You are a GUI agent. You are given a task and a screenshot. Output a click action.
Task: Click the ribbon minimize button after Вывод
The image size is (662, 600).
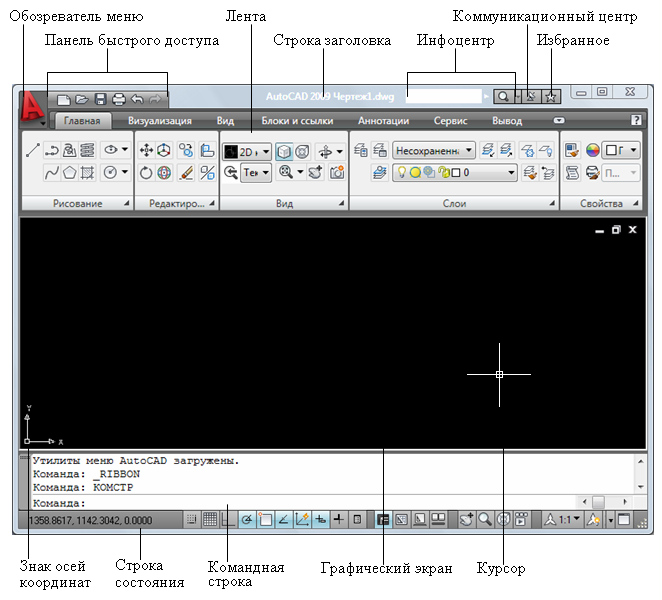(559, 120)
